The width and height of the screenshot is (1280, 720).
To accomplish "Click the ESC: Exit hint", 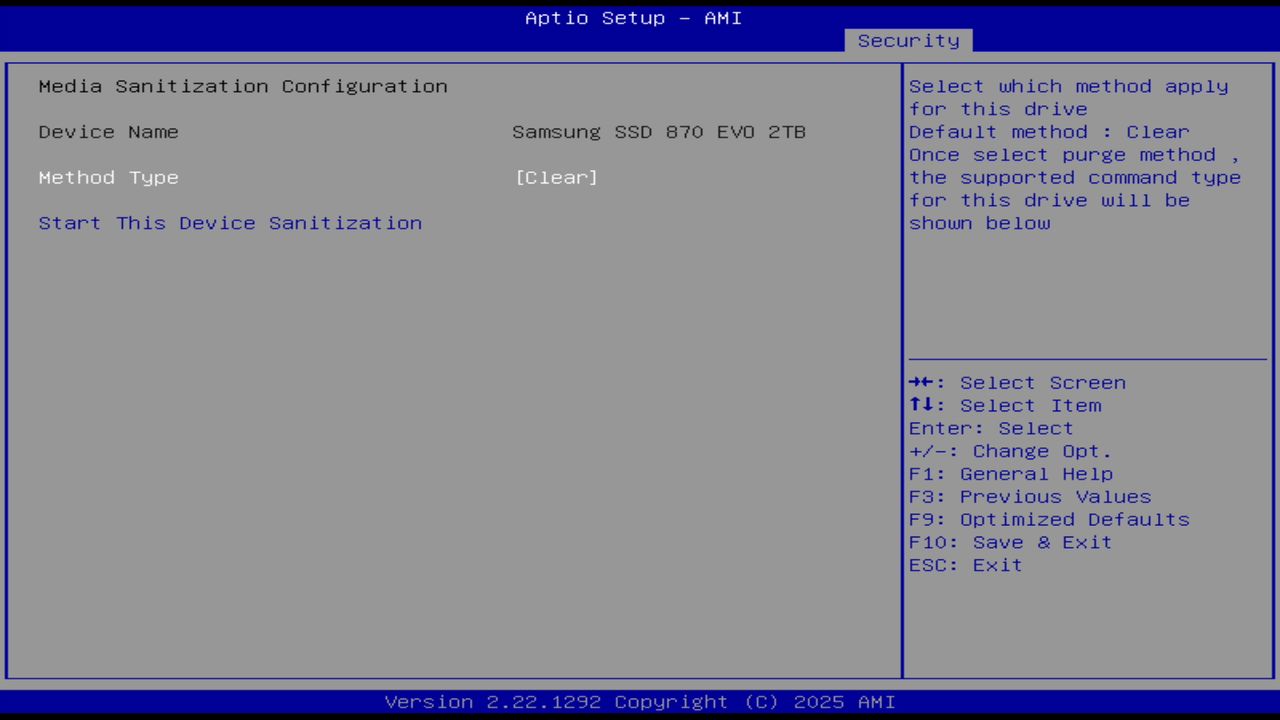I will (x=966, y=565).
